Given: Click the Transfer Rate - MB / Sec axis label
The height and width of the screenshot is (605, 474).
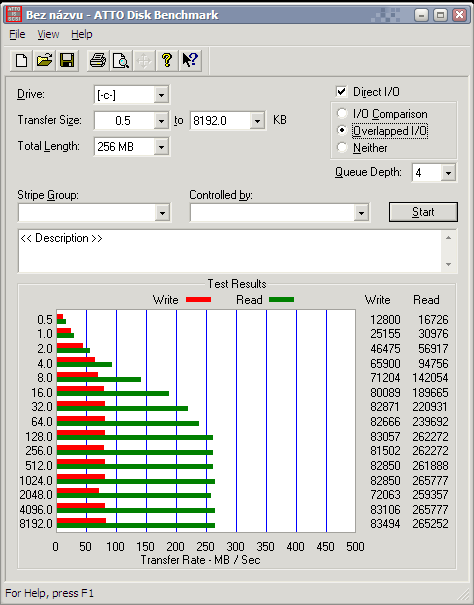Looking at the screenshot, I should point(200,560).
